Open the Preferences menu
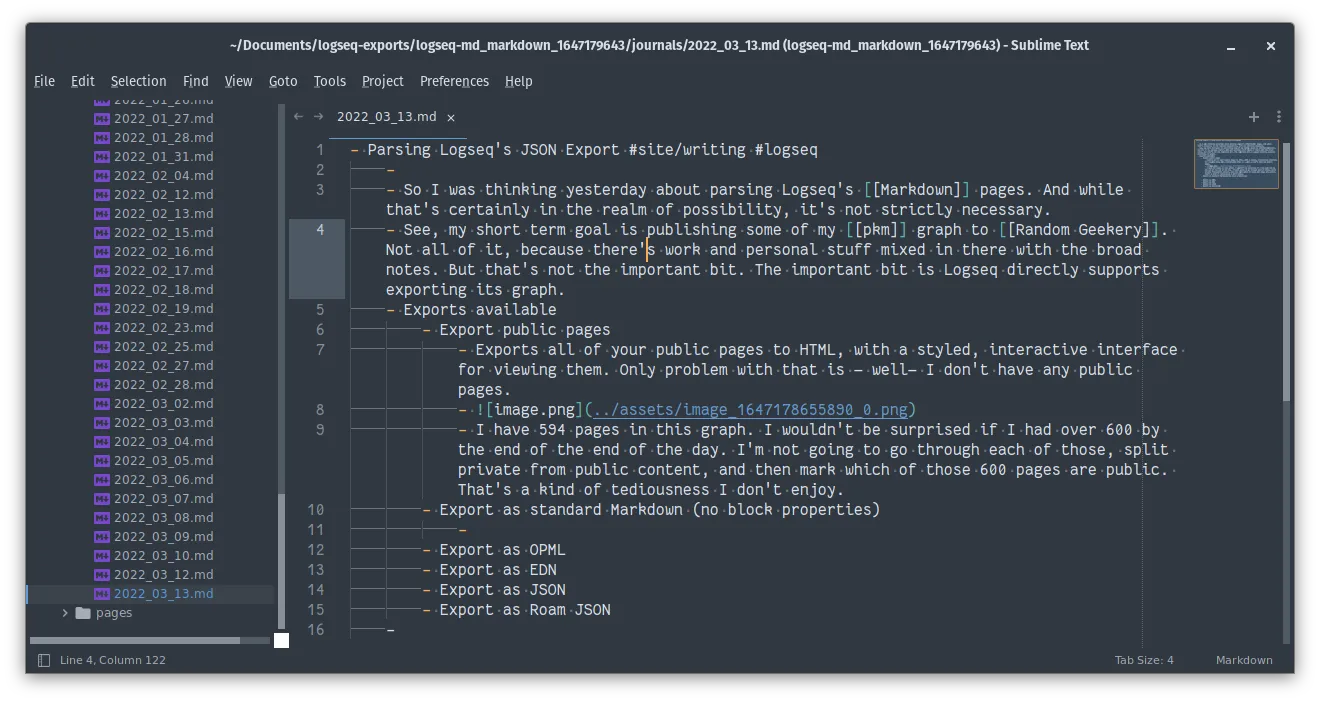Image resolution: width=1320 pixels, height=702 pixels. [454, 81]
